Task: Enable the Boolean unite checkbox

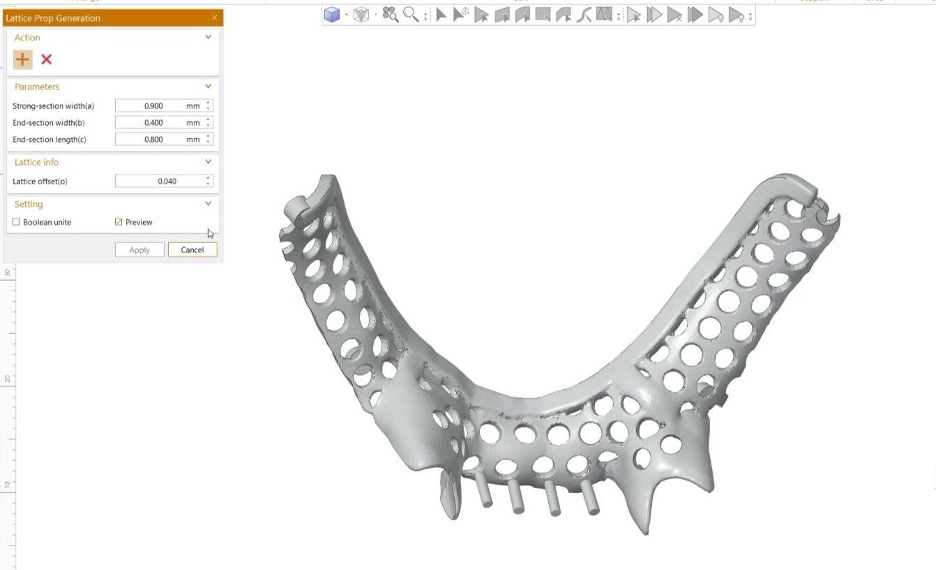Action: pyautogui.click(x=16, y=222)
